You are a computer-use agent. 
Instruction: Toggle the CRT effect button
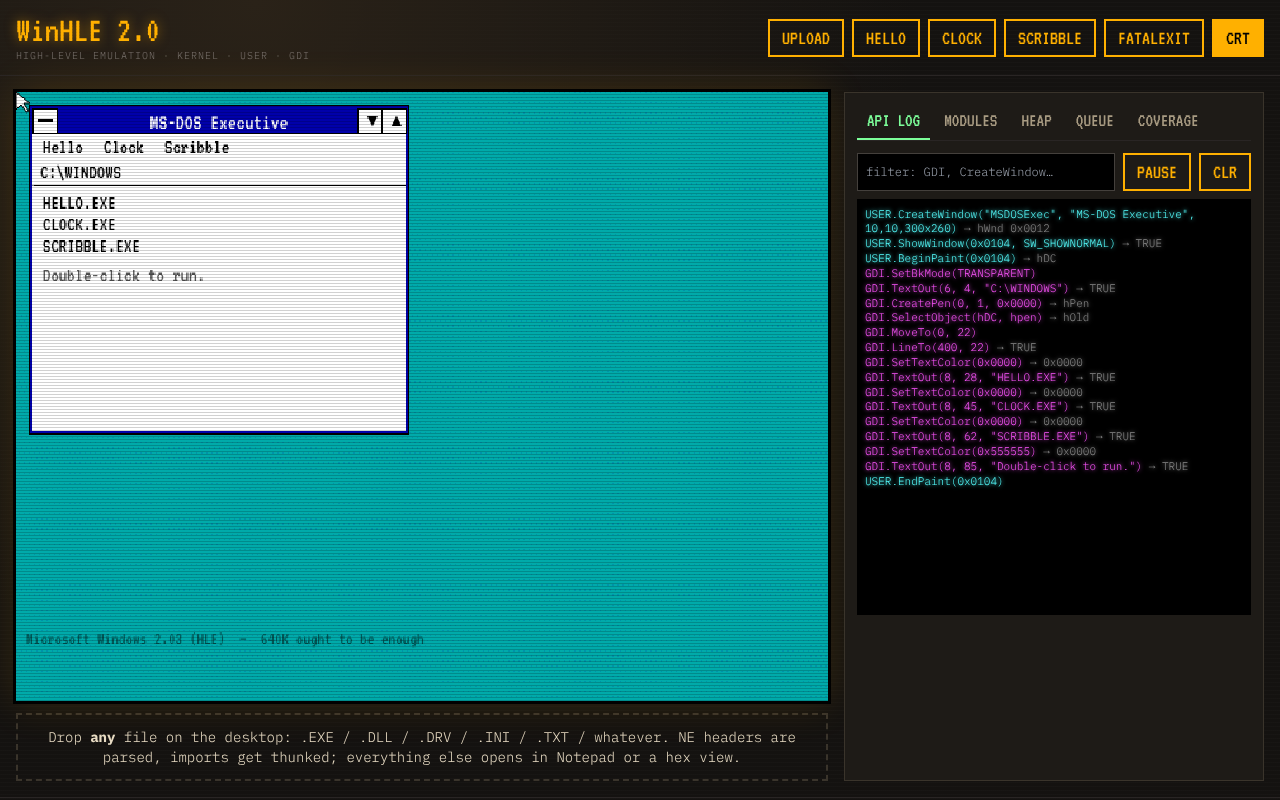pyautogui.click(x=1238, y=38)
